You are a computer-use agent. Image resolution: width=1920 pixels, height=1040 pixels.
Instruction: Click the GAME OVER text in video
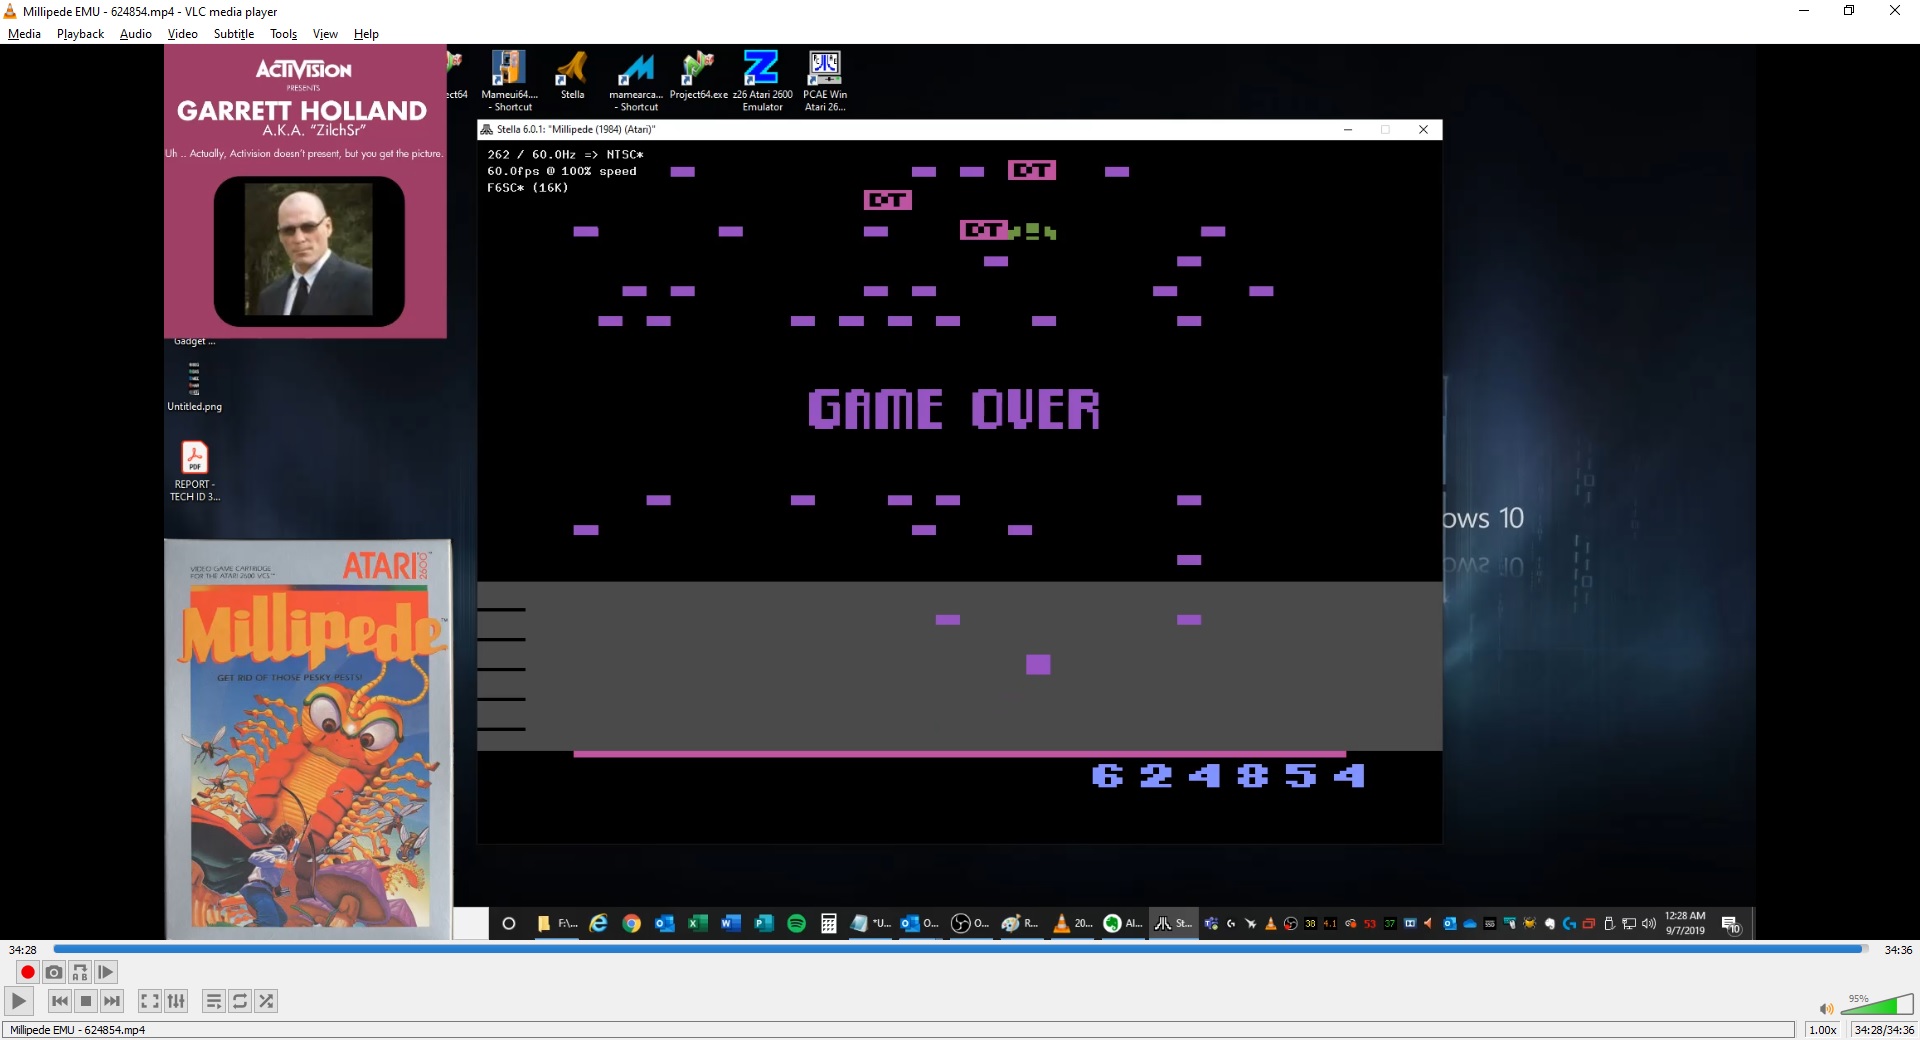tap(954, 409)
